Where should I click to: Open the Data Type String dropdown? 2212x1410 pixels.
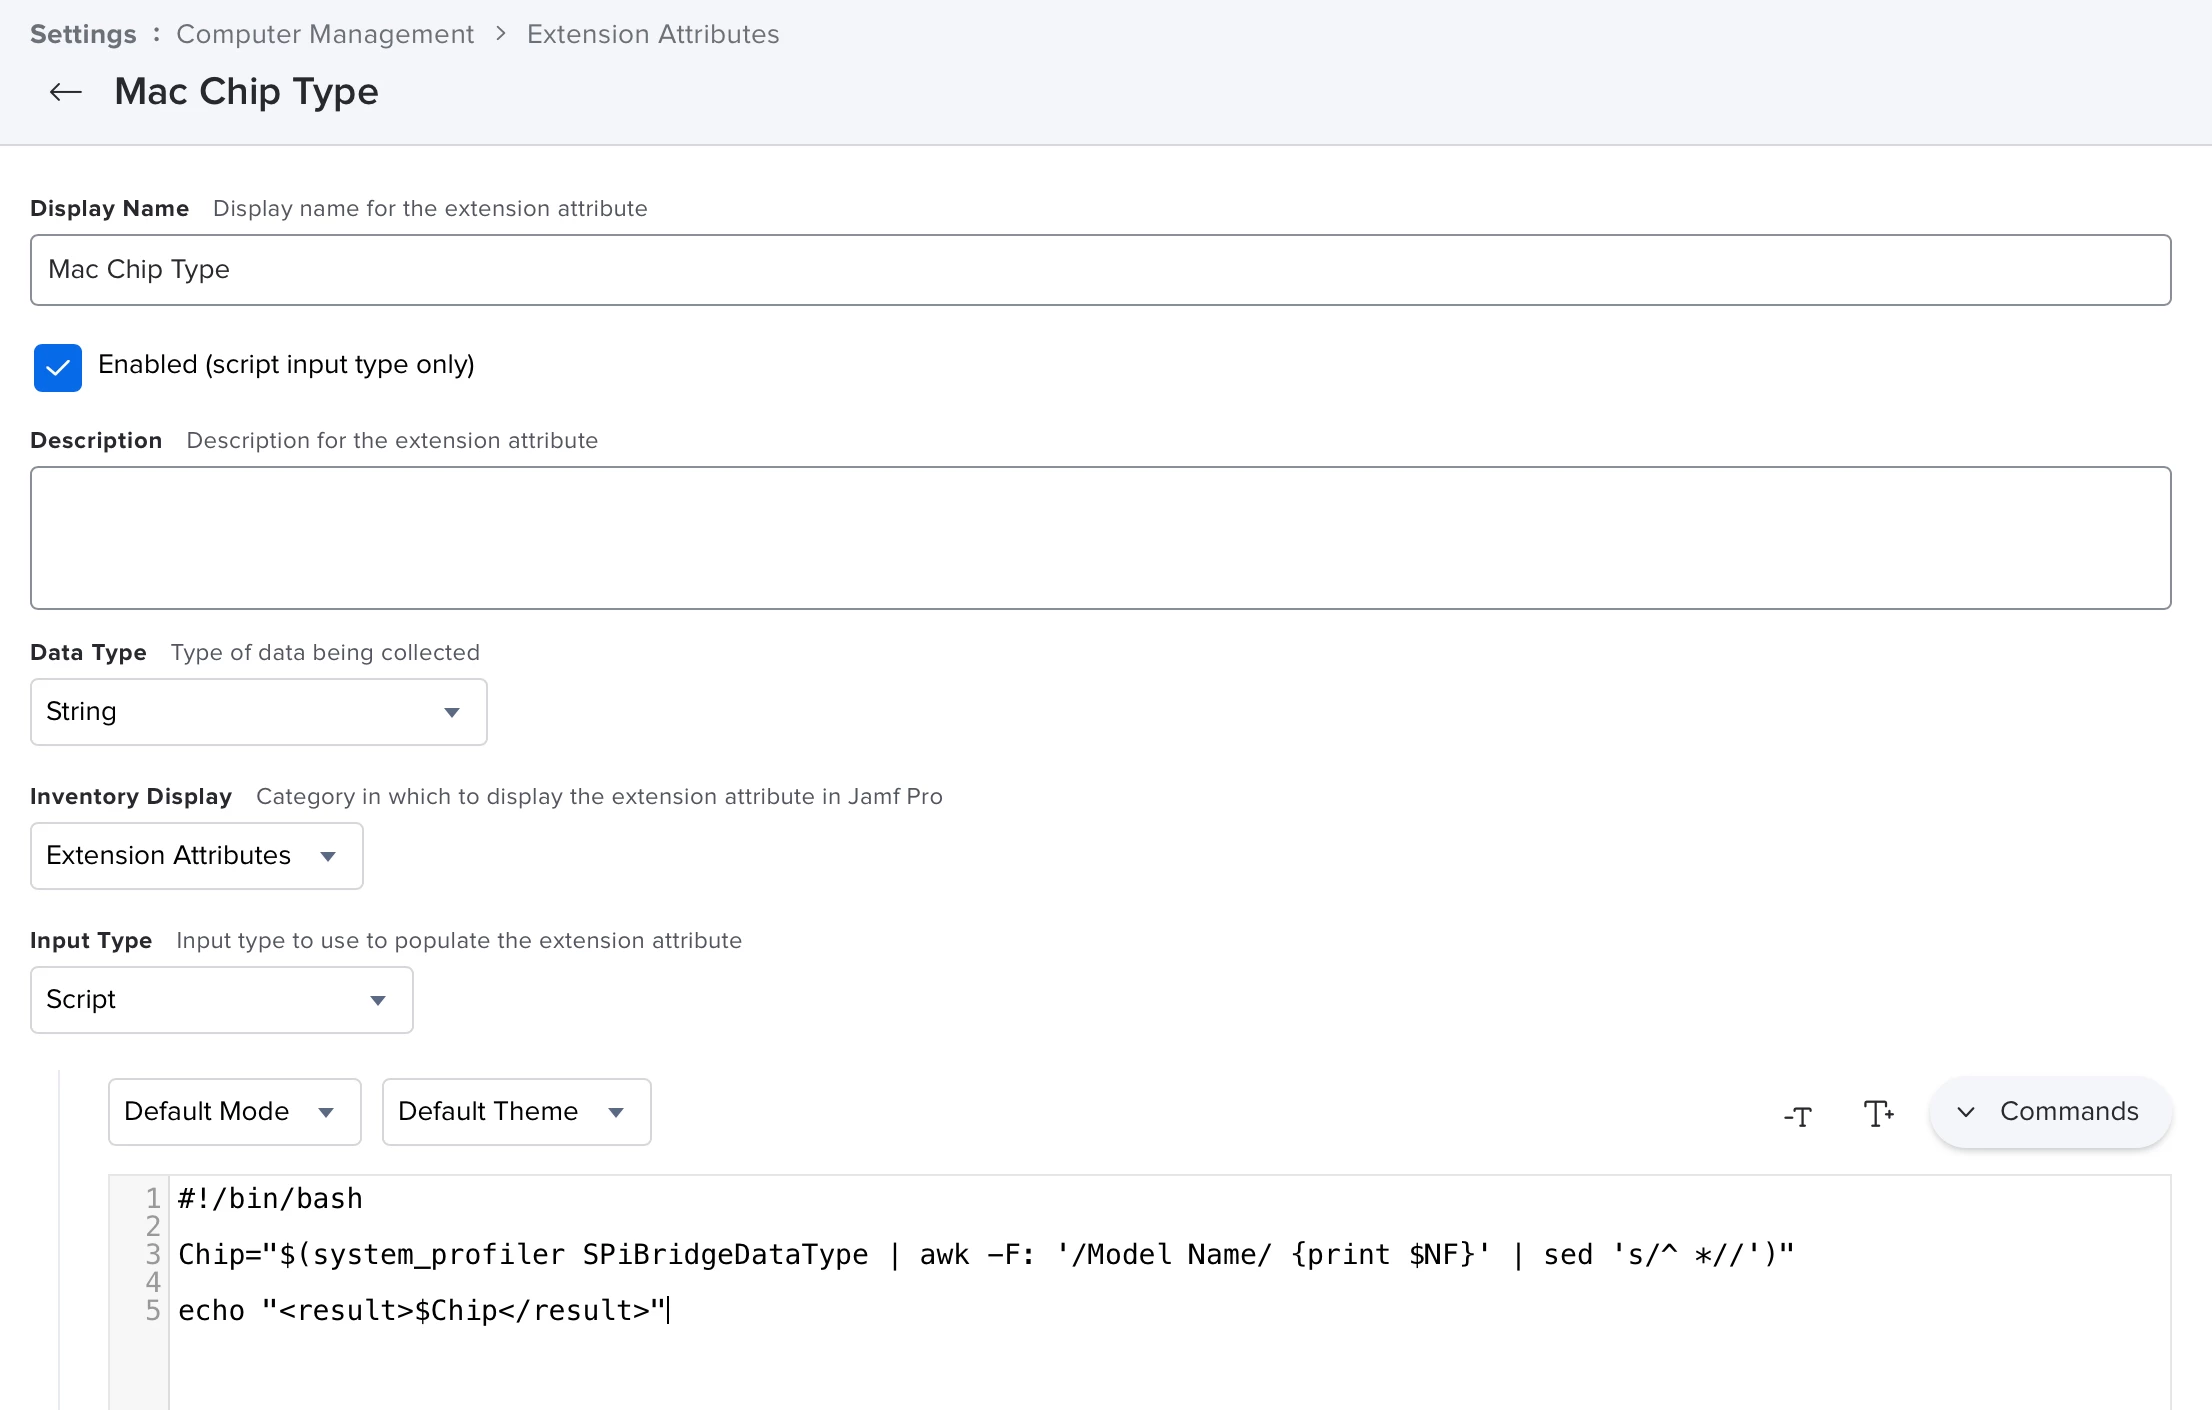(x=258, y=712)
